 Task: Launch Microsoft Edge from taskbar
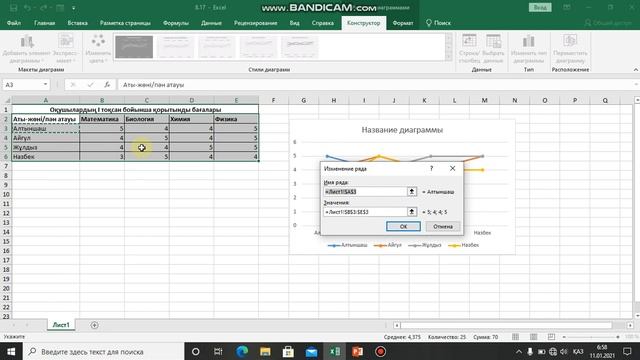(242, 351)
